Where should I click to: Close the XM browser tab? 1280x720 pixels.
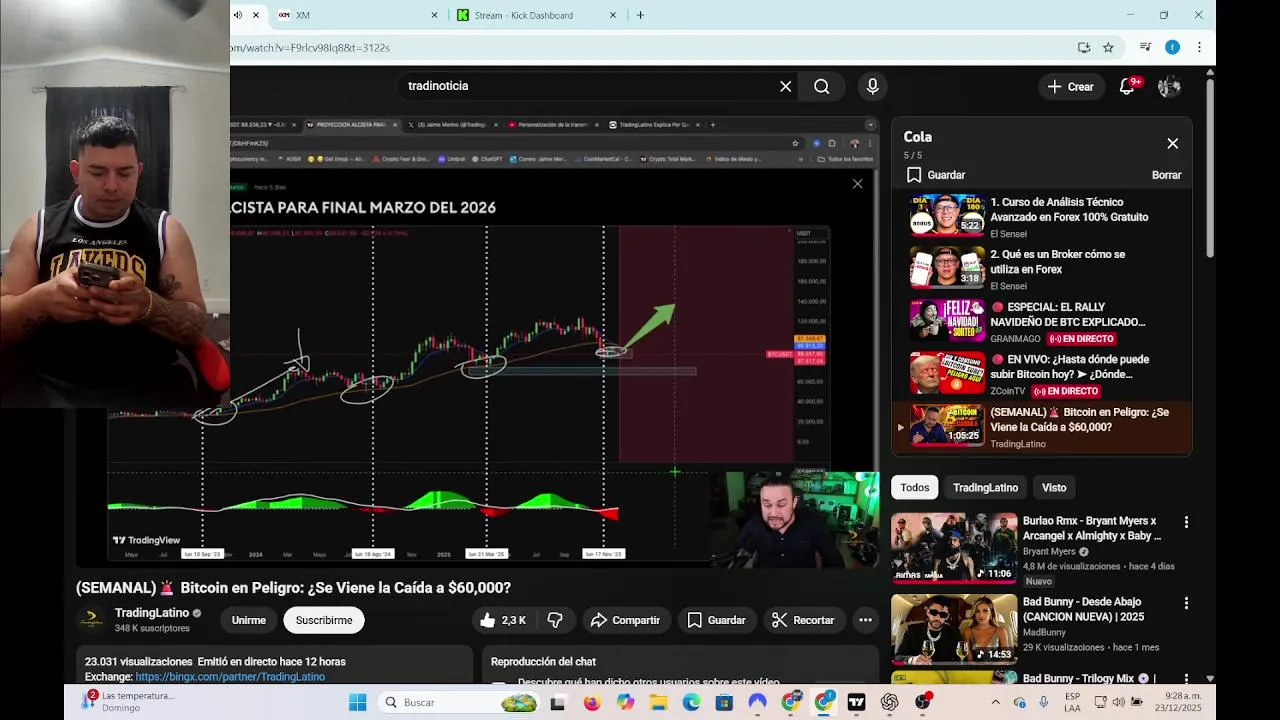(x=434, y=15)
